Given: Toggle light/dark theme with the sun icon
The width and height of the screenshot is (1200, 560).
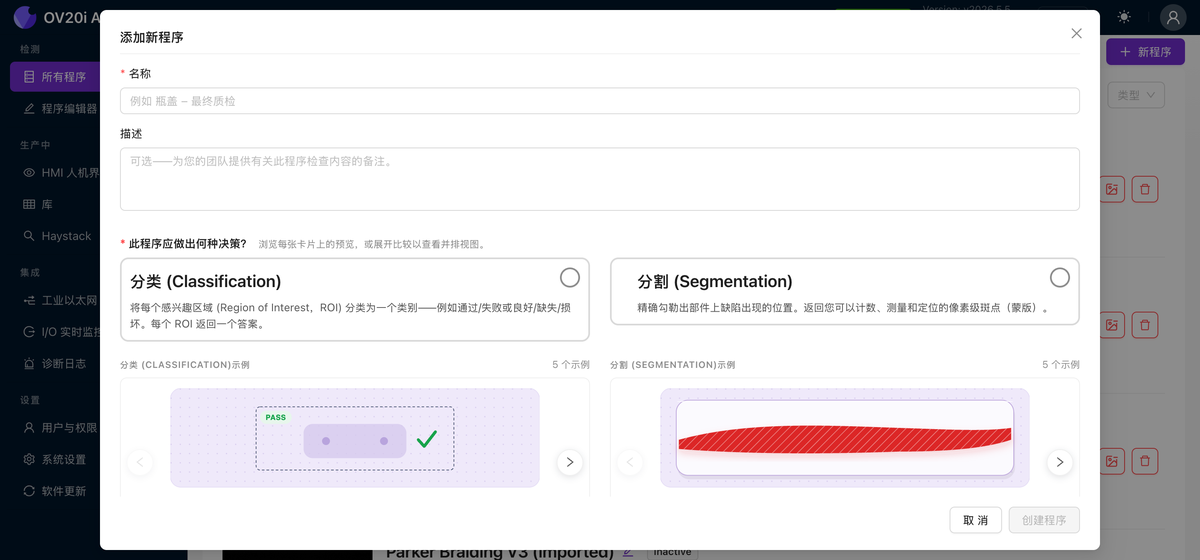Looking at the screenshot, I should (x=1125, y=17).
